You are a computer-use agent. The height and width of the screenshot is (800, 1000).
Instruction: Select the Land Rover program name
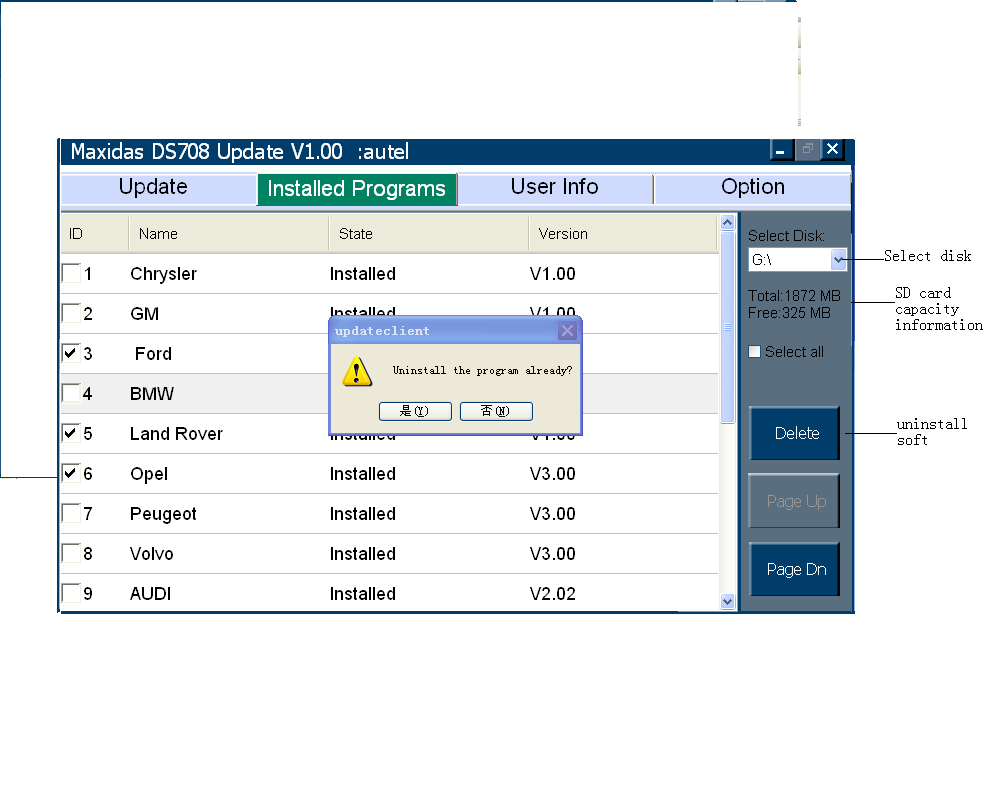176,434
